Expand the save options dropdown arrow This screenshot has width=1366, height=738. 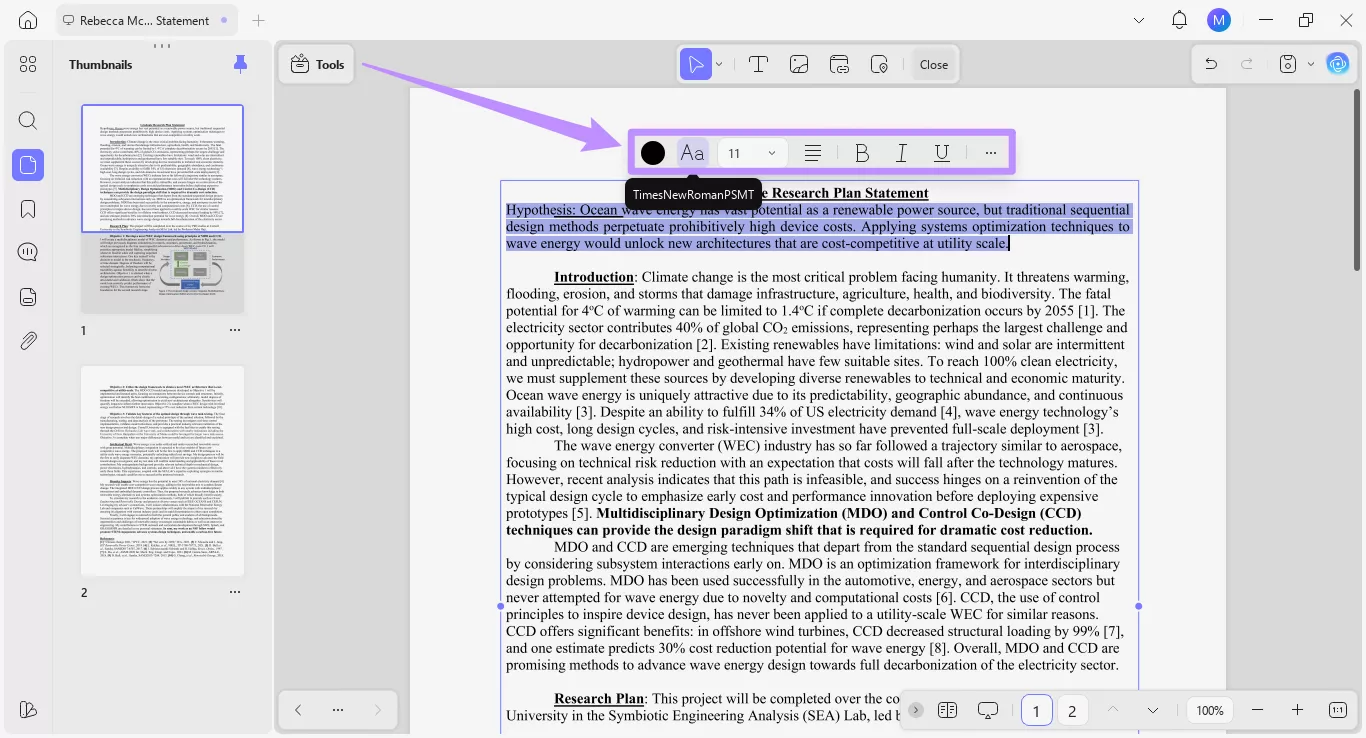tap(1311, 64)
